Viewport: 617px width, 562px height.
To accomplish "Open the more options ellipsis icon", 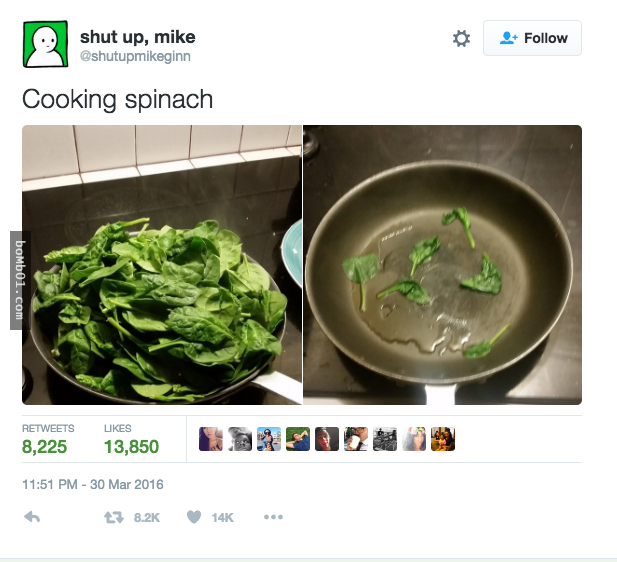I will pyautogui.click(x=273, y=517).
